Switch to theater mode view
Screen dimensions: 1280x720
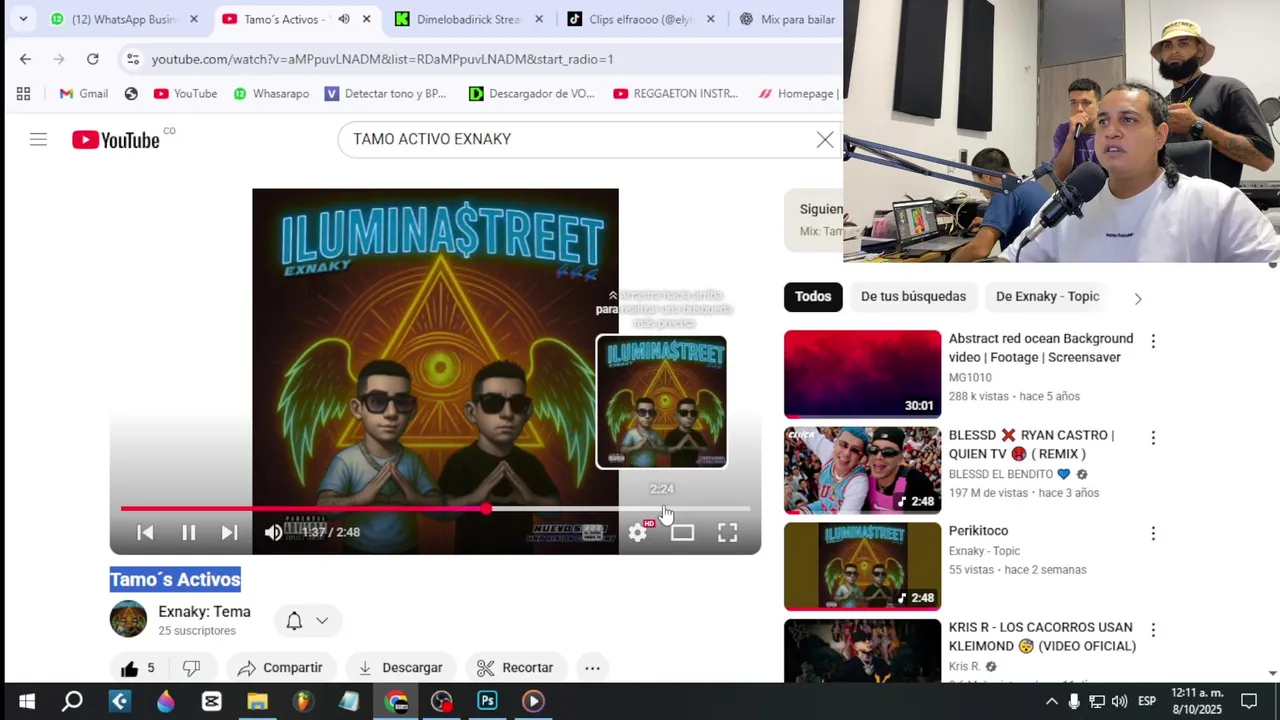pyautogui.click(x=682, y=533)
